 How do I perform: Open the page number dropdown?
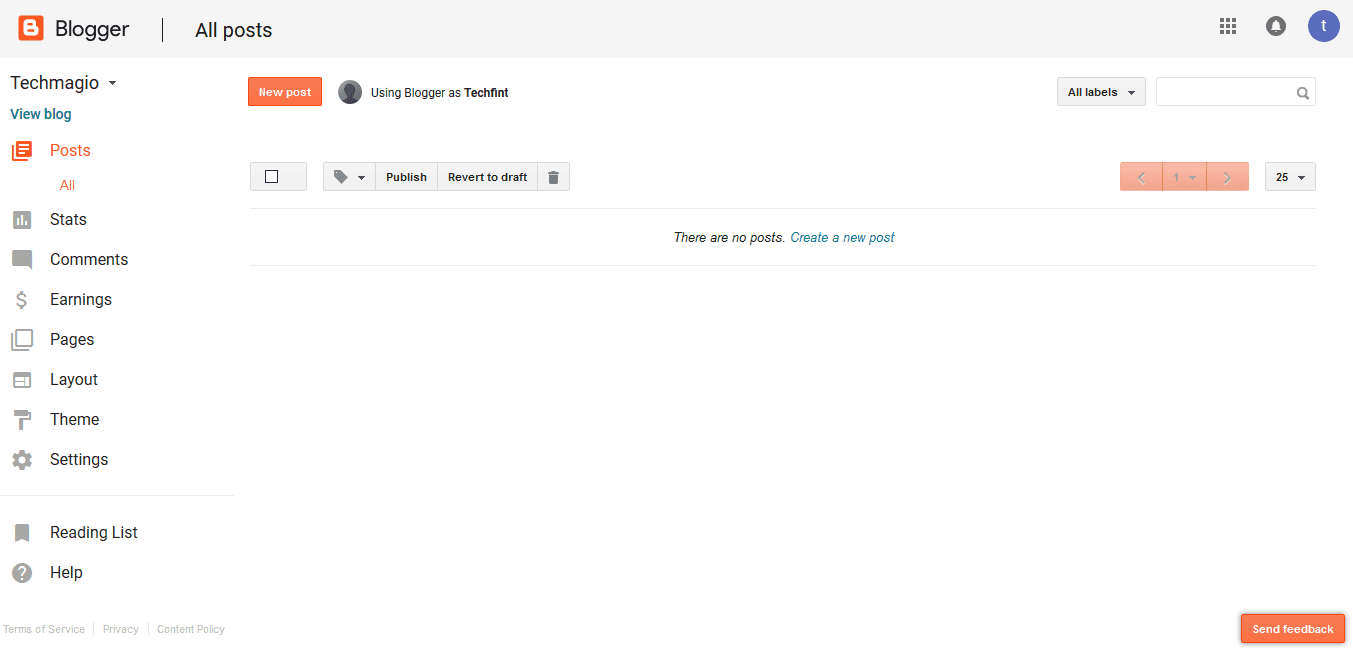coord(1185,177)
